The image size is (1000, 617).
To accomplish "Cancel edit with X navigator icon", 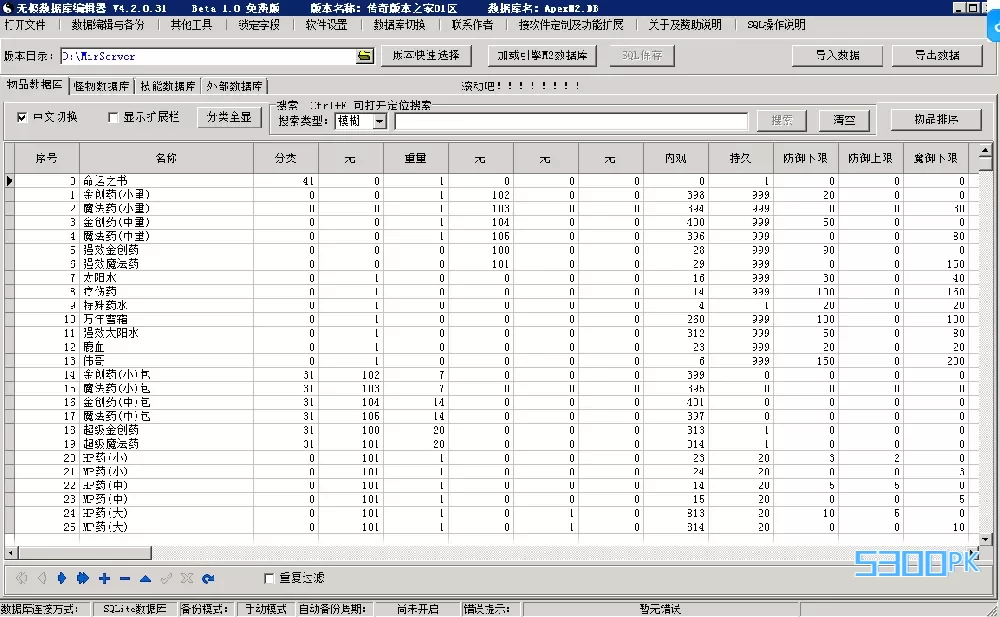I will coord(187,578).
